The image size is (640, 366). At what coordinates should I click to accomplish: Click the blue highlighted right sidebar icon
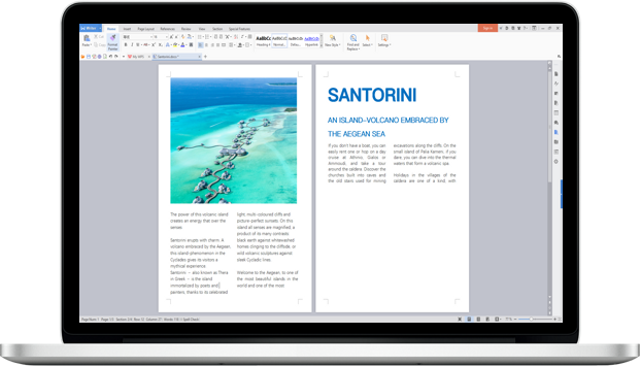pyautogui.click(x=556, y=132)
